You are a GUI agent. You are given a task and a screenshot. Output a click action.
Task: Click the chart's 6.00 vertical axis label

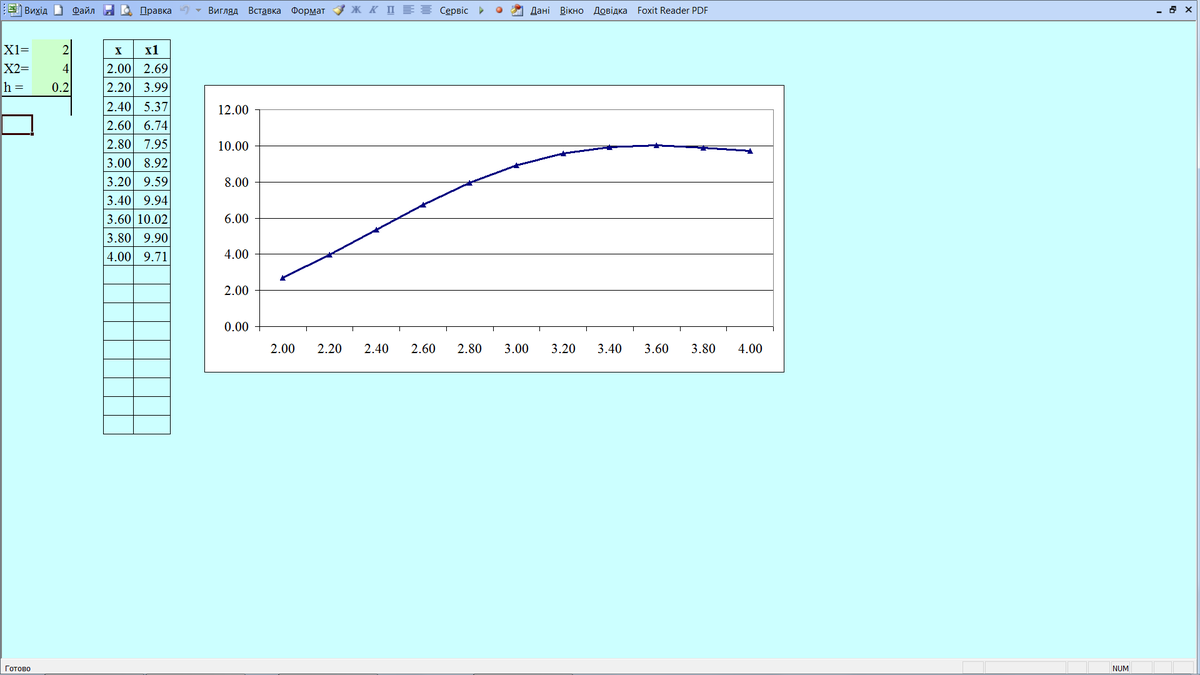(x=236, y=218)
